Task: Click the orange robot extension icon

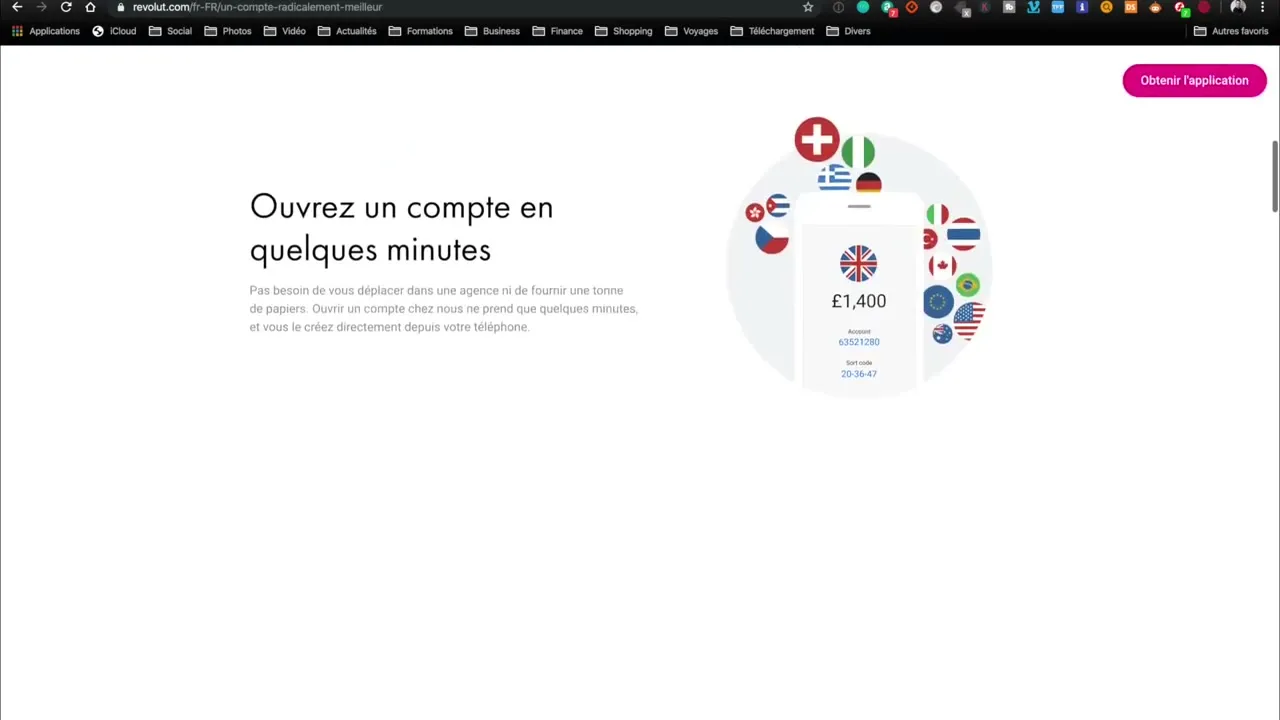Action: click(1154, 7)
